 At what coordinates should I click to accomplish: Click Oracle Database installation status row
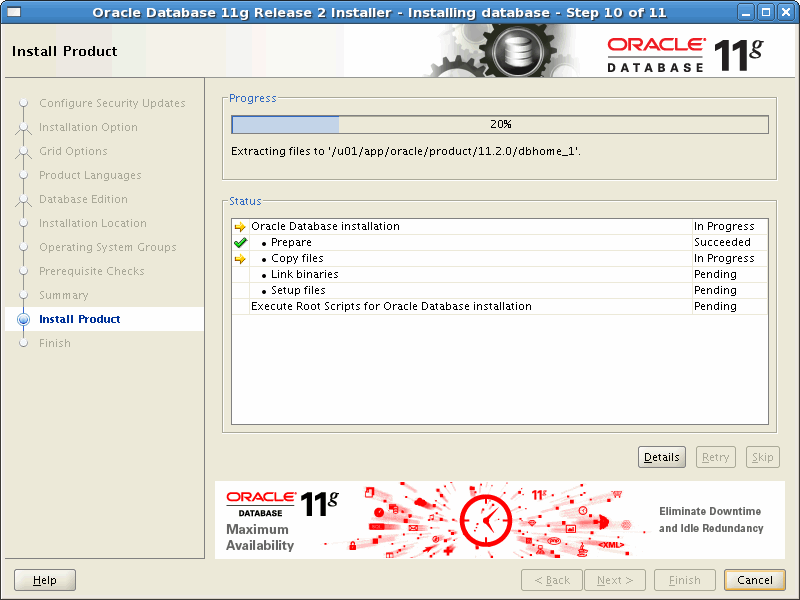pos(500,227)
